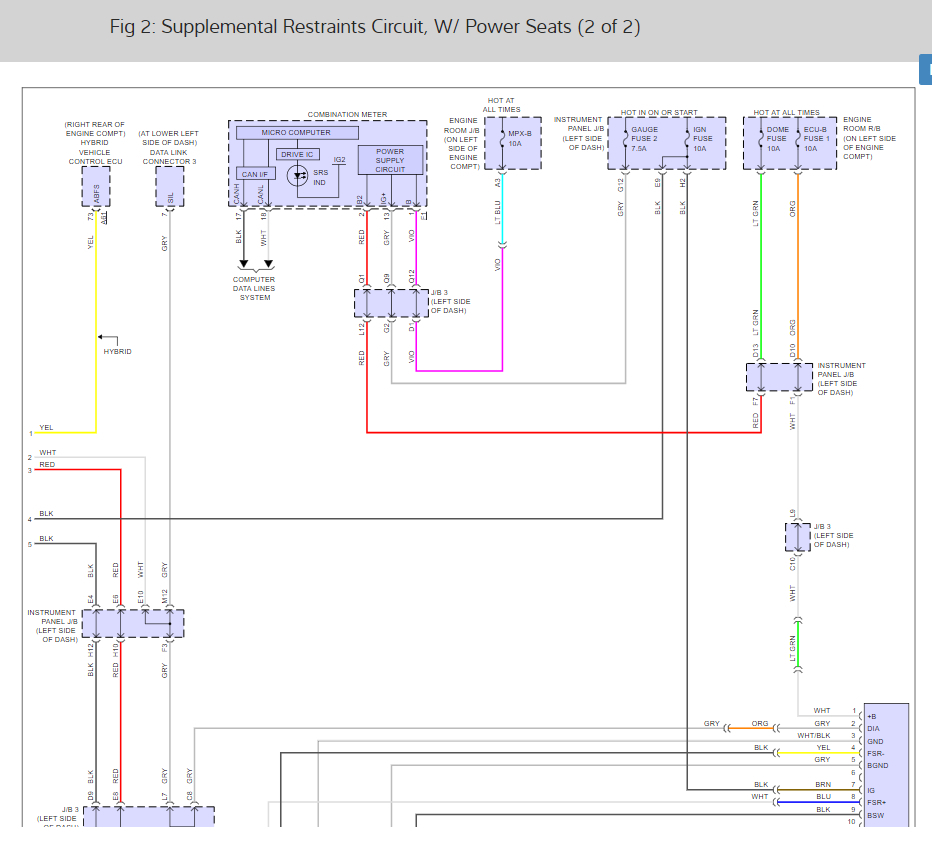Select the IGN fuse 10A symbol
Image resolution: width=932 pixels, height=847 pixels.
[688, 140]
